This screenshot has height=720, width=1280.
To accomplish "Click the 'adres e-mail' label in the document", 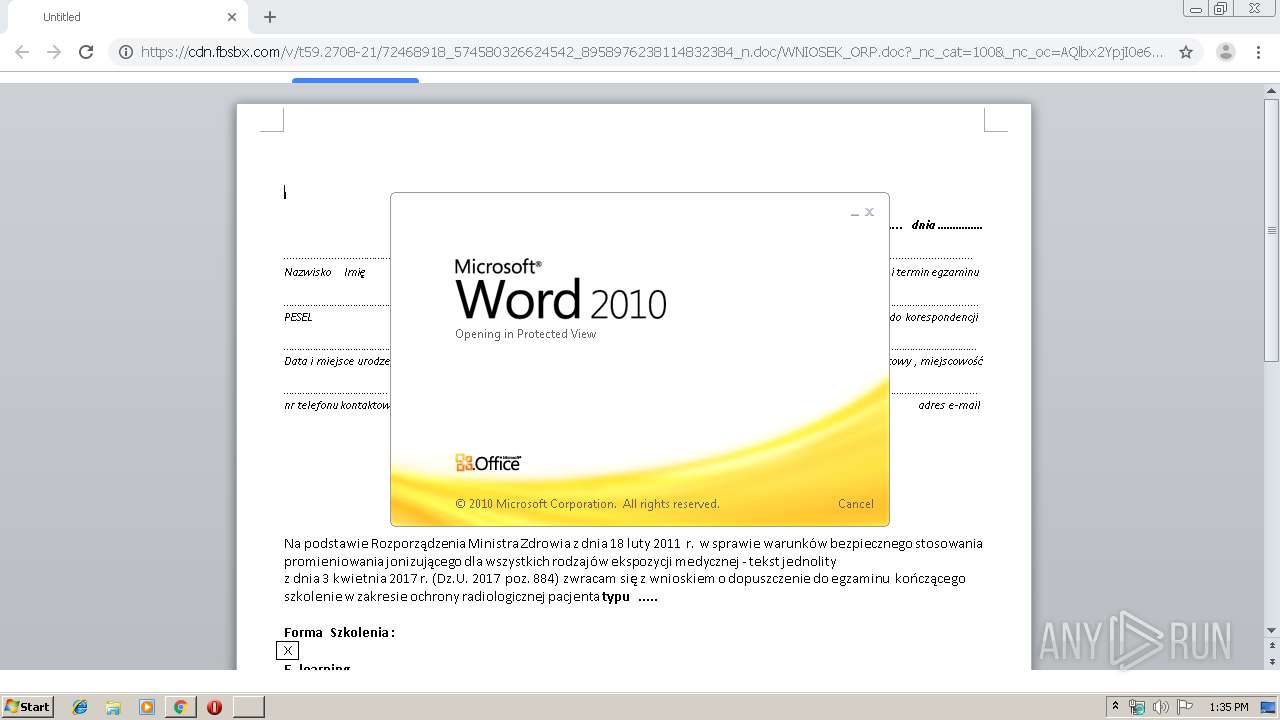I will click(949, 405).
